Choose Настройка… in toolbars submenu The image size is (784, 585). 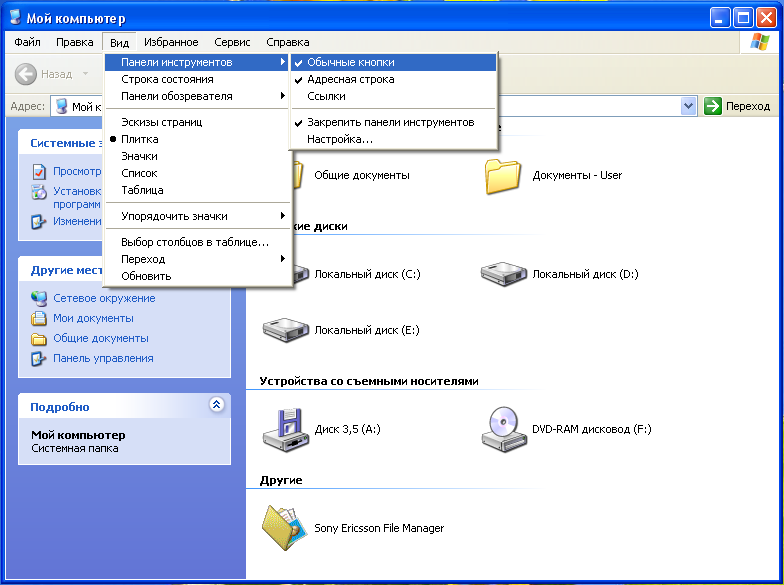click(393, 140)
